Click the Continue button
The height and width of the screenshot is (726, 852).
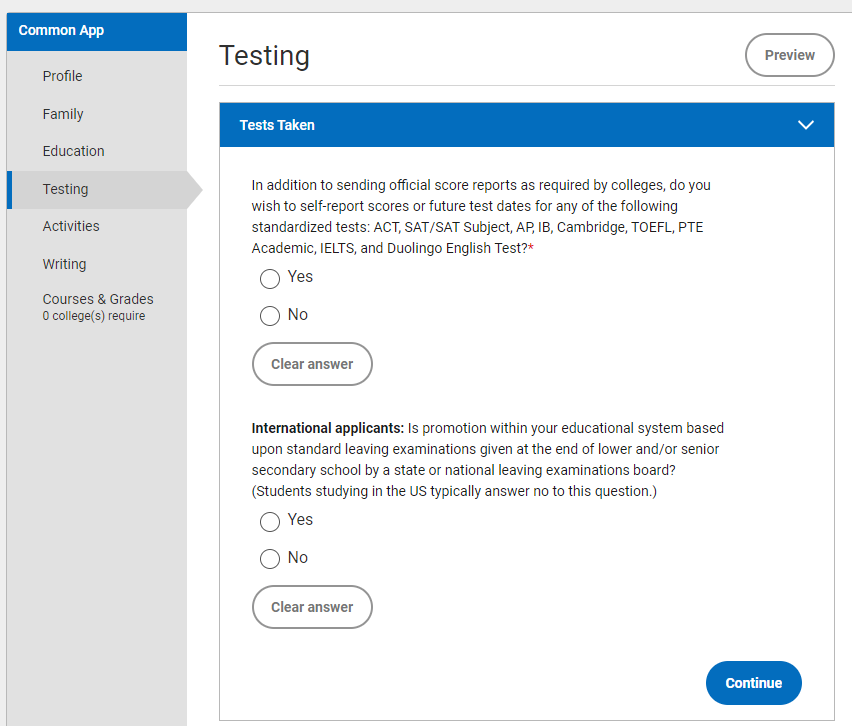pyautogui.click(x=754, y=683)
